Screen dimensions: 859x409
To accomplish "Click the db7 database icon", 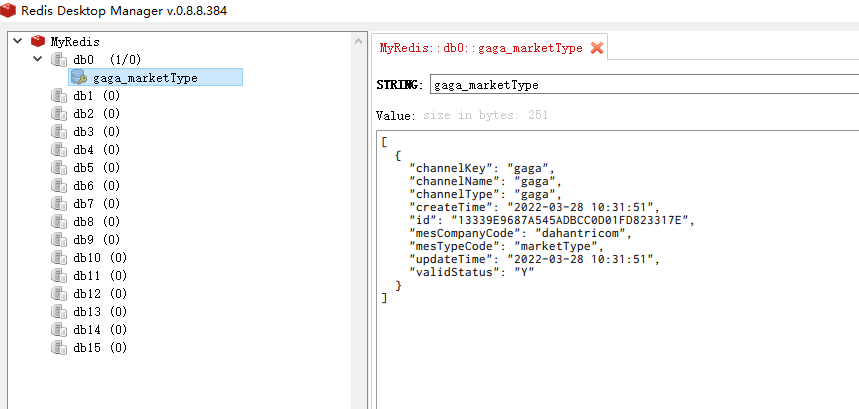I will [59, 204].
